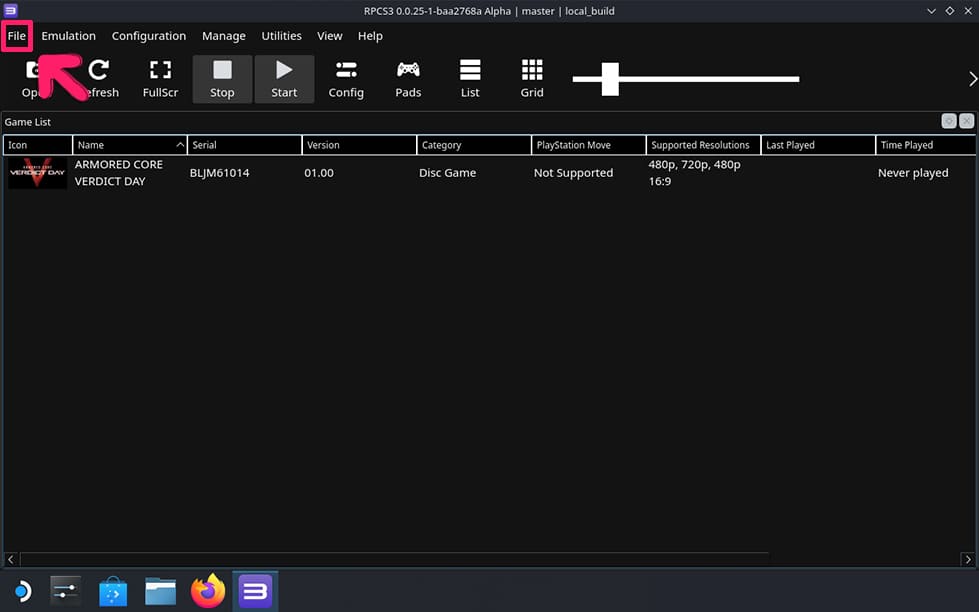Click the Start emulation button

[x=284, y=79]
